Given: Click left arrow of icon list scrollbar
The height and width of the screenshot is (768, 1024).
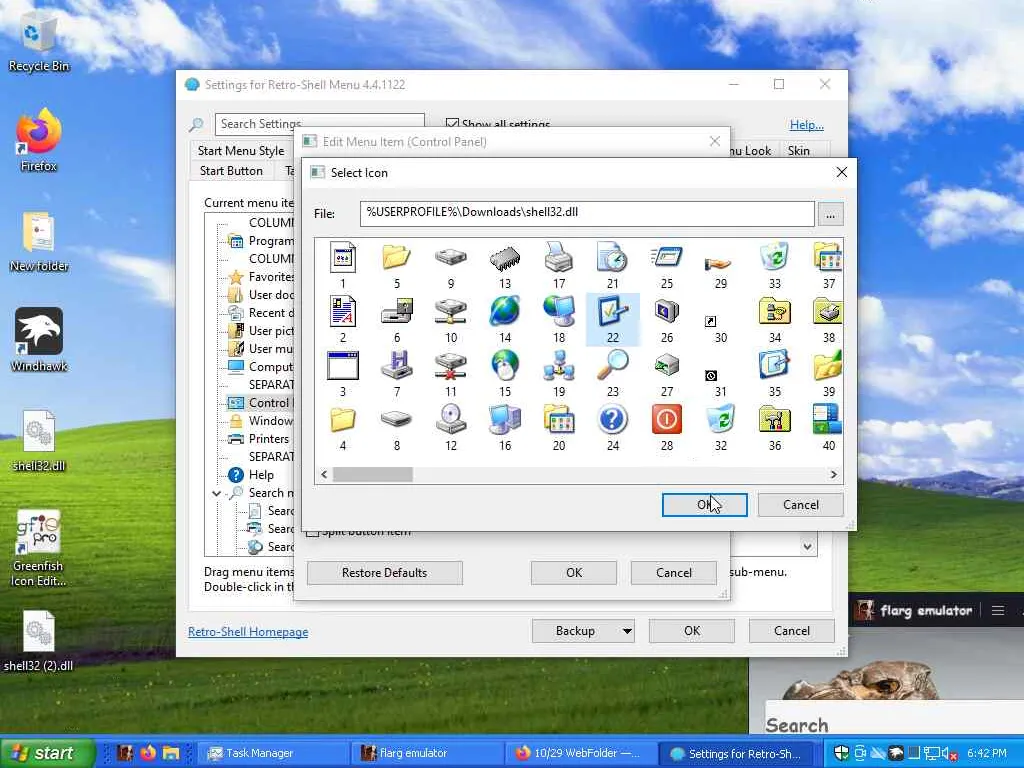Looking at the screenshot, I should point(324,475).
